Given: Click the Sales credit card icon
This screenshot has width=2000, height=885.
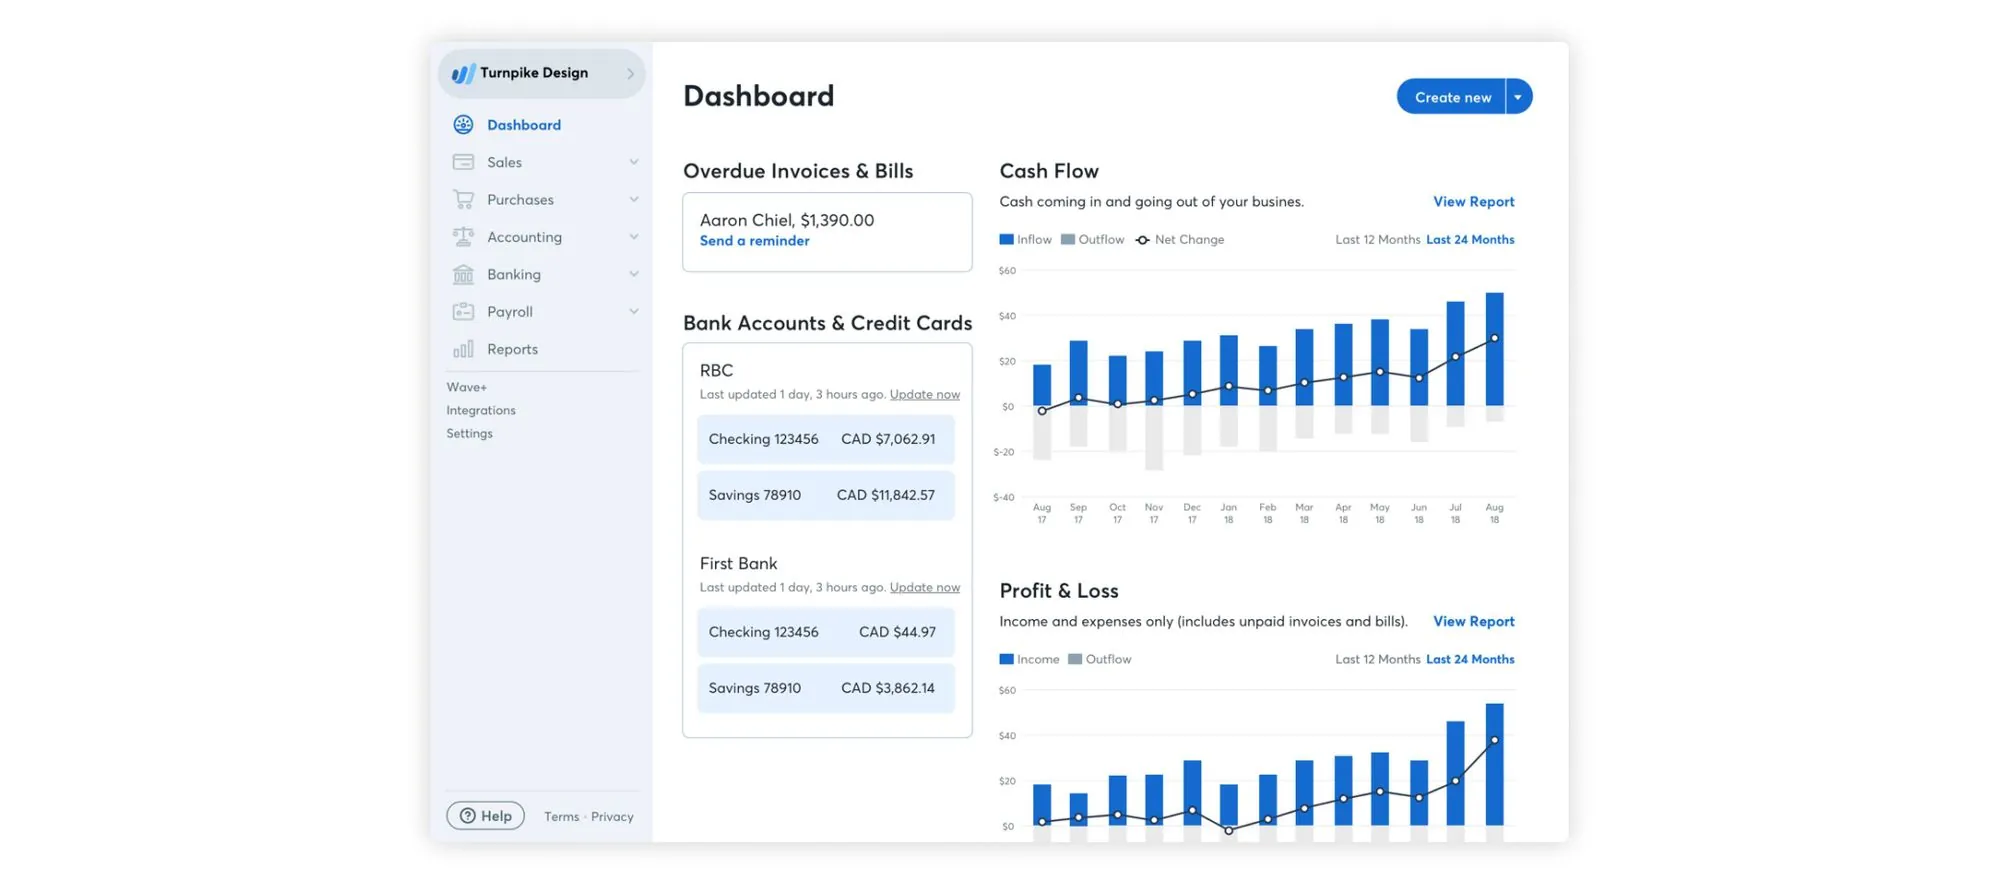Looking at the screenshot, I should pyautogui.click(x=463, y=162).
